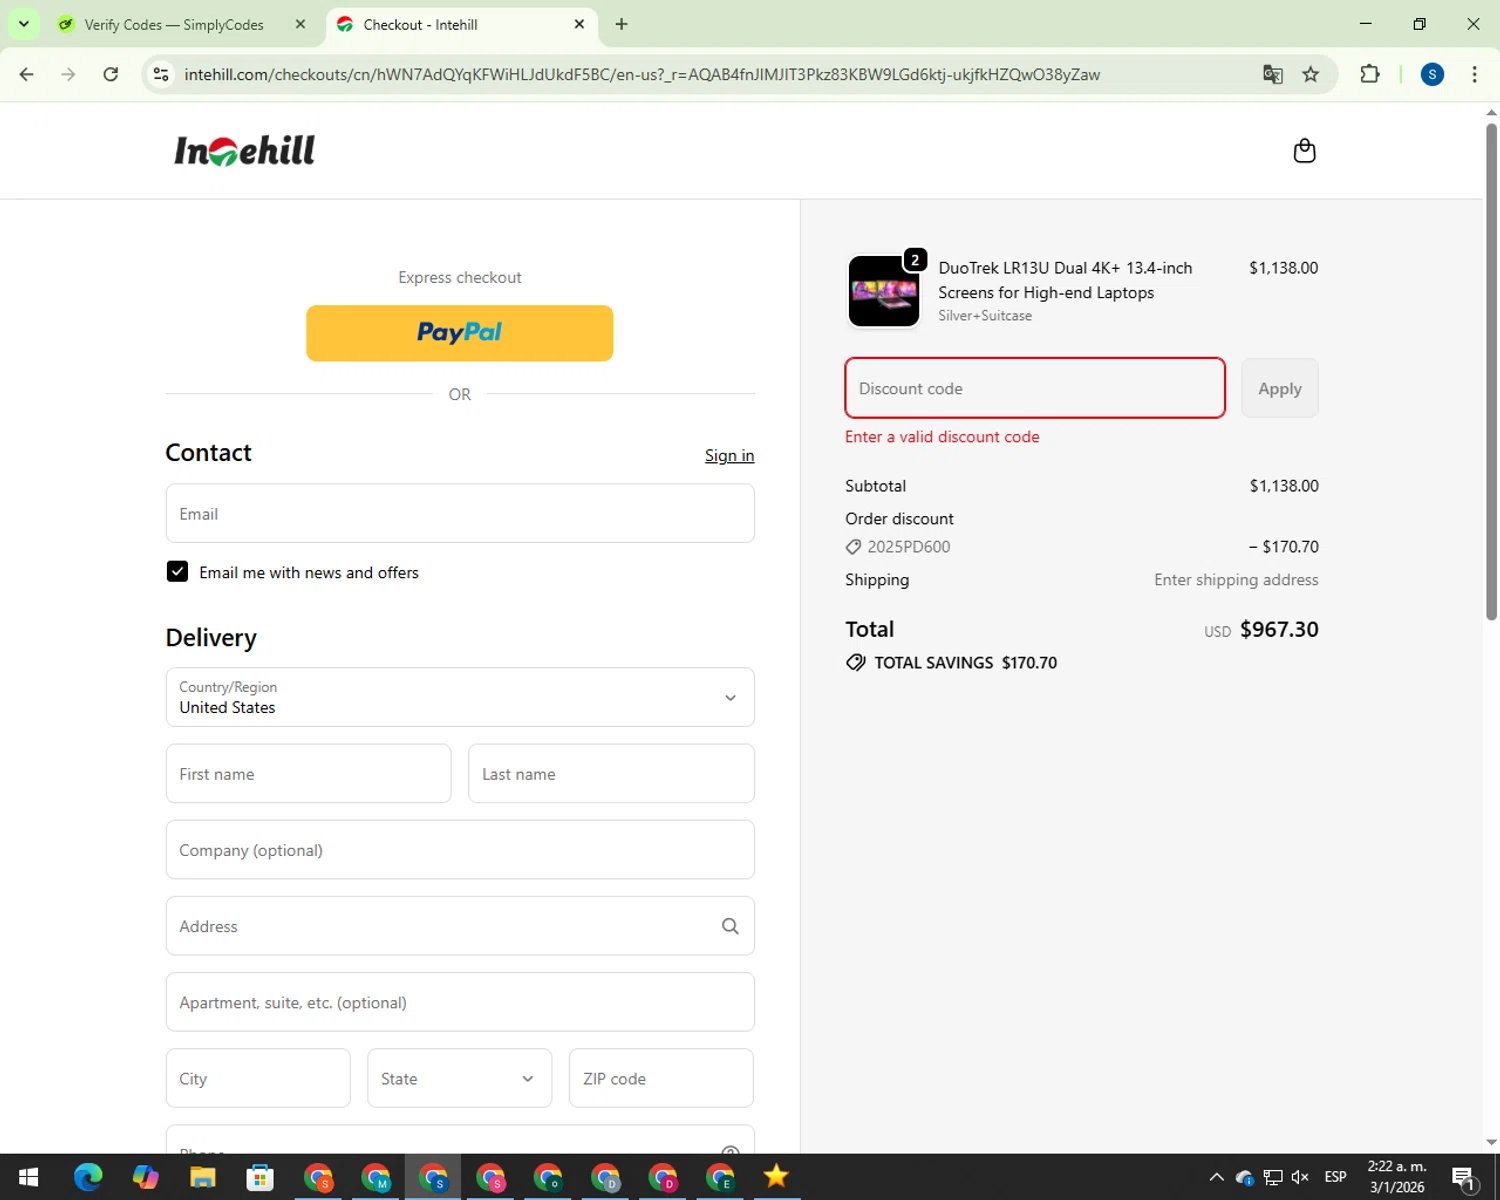Click the ZIP code field
The width and height of the screenshot is (1500, 1200).
tap(661, 1078)
